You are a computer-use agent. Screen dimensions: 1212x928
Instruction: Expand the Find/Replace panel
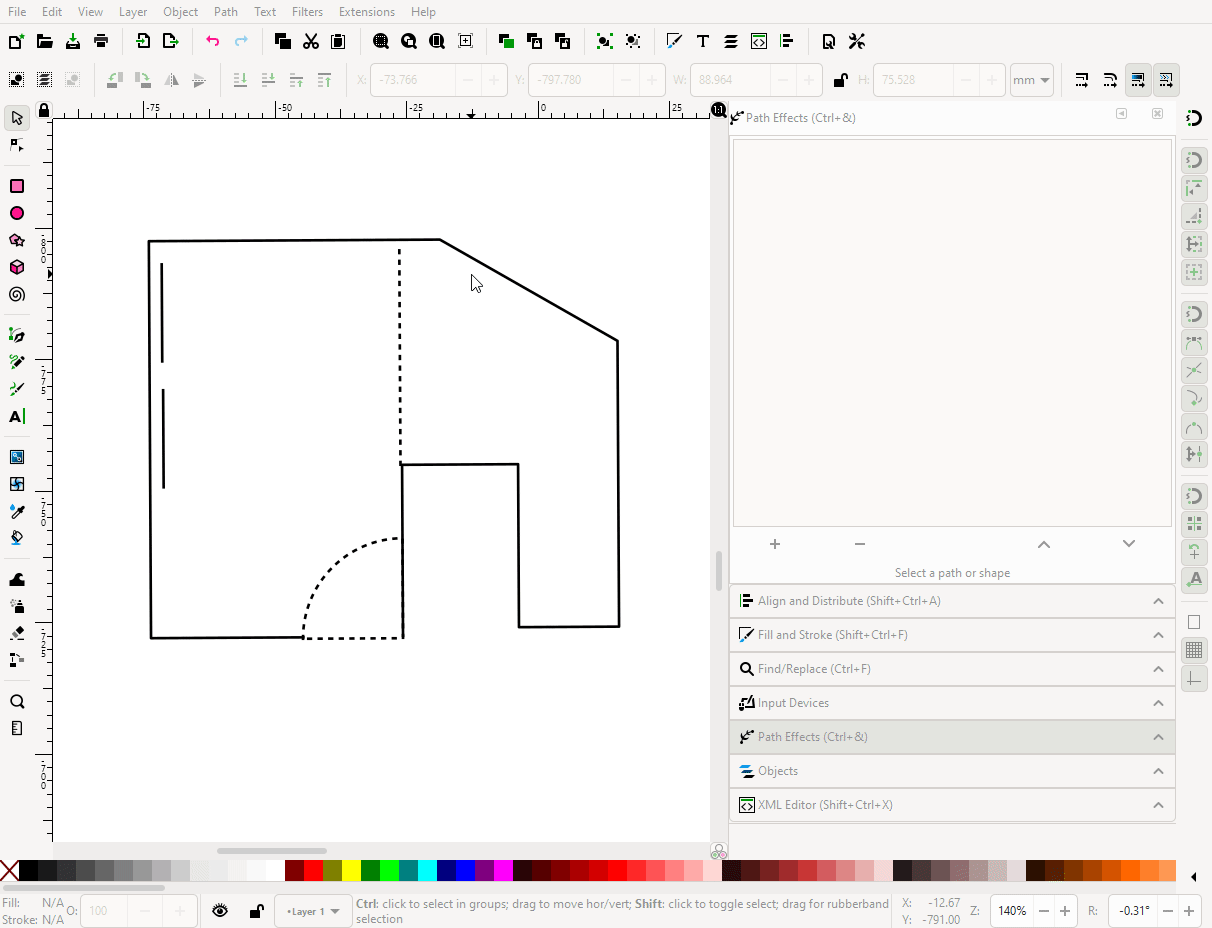(952, 669)
